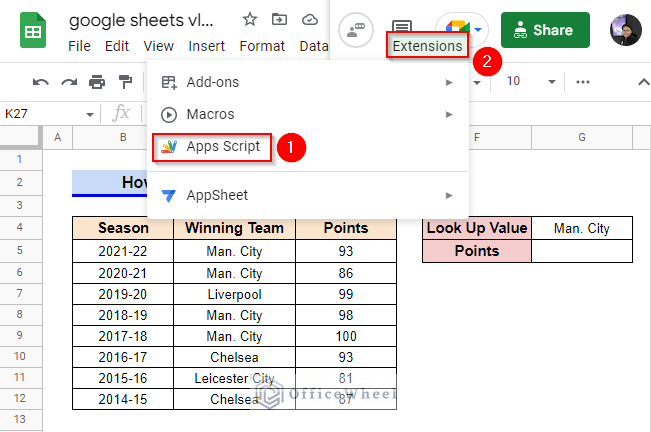Click the Macros play icon
651x432 pixels.
tap(169, 115)
